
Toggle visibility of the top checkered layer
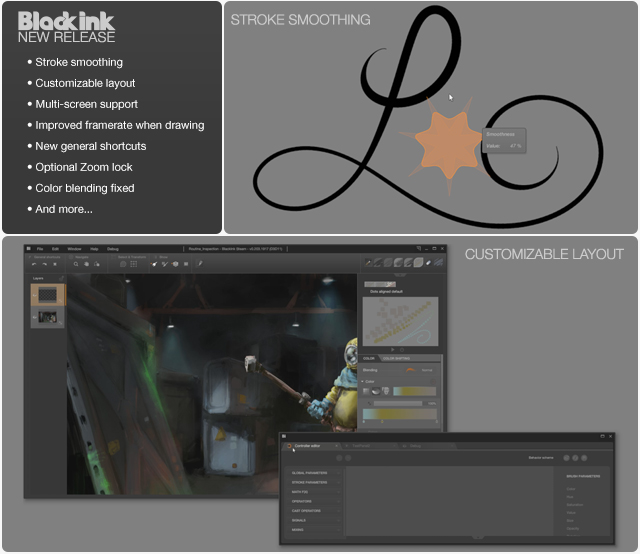pyautogui.click(x=35, y=295)
